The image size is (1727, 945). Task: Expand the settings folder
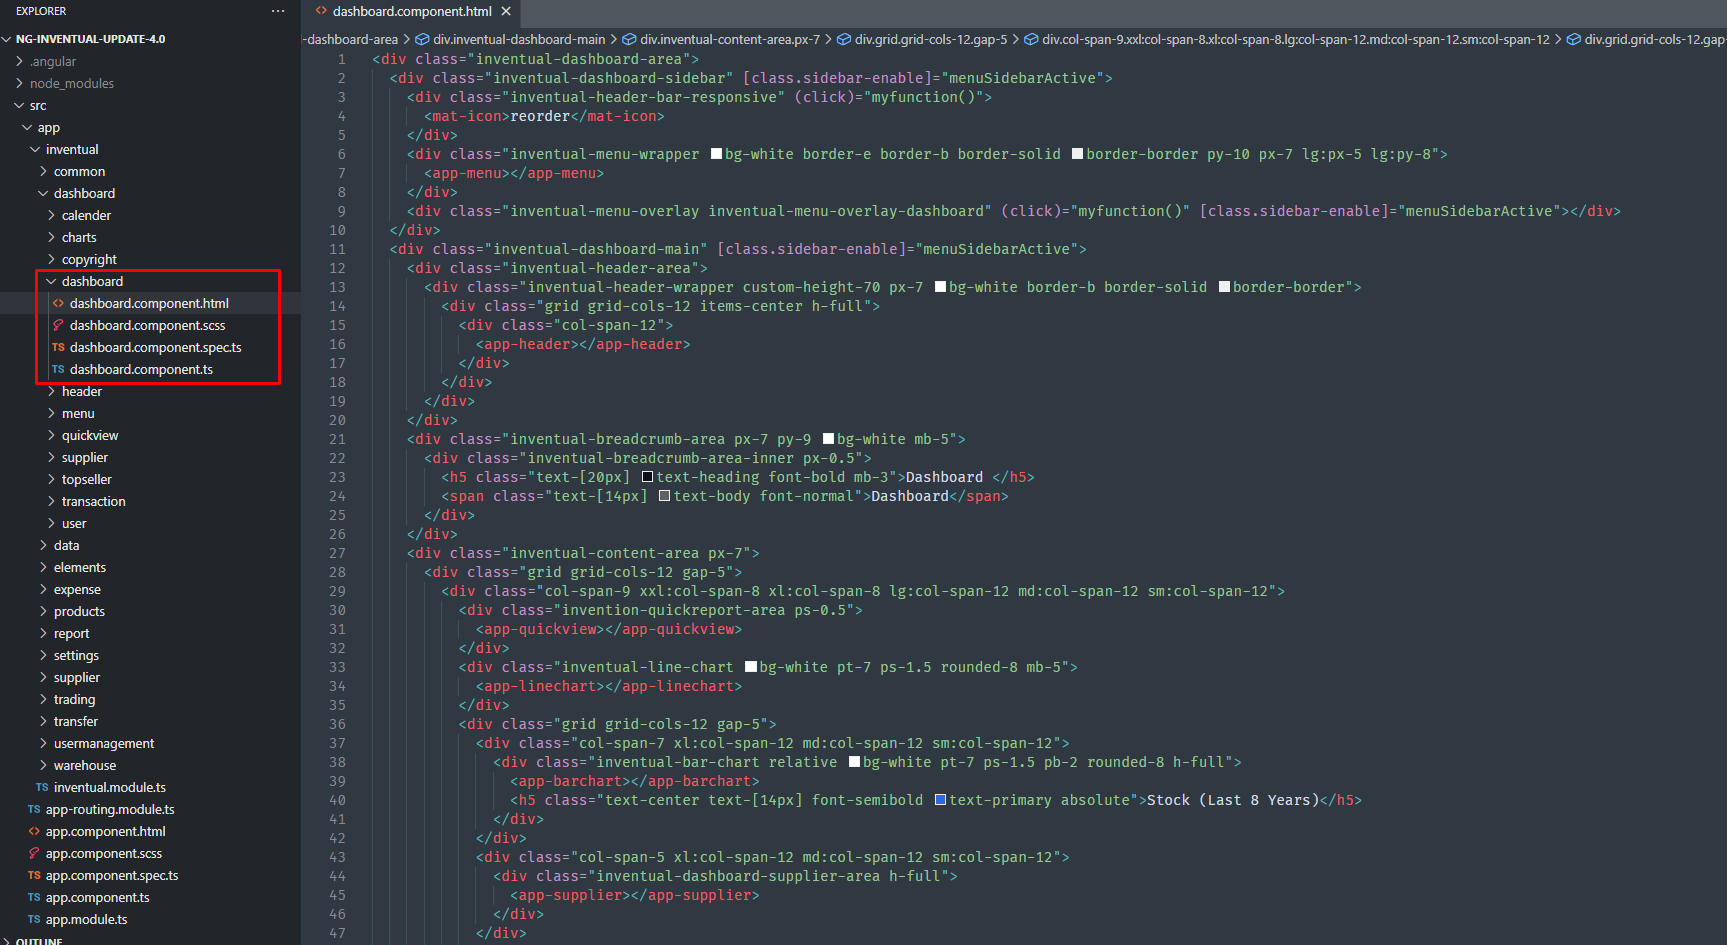tap(43, 655)
